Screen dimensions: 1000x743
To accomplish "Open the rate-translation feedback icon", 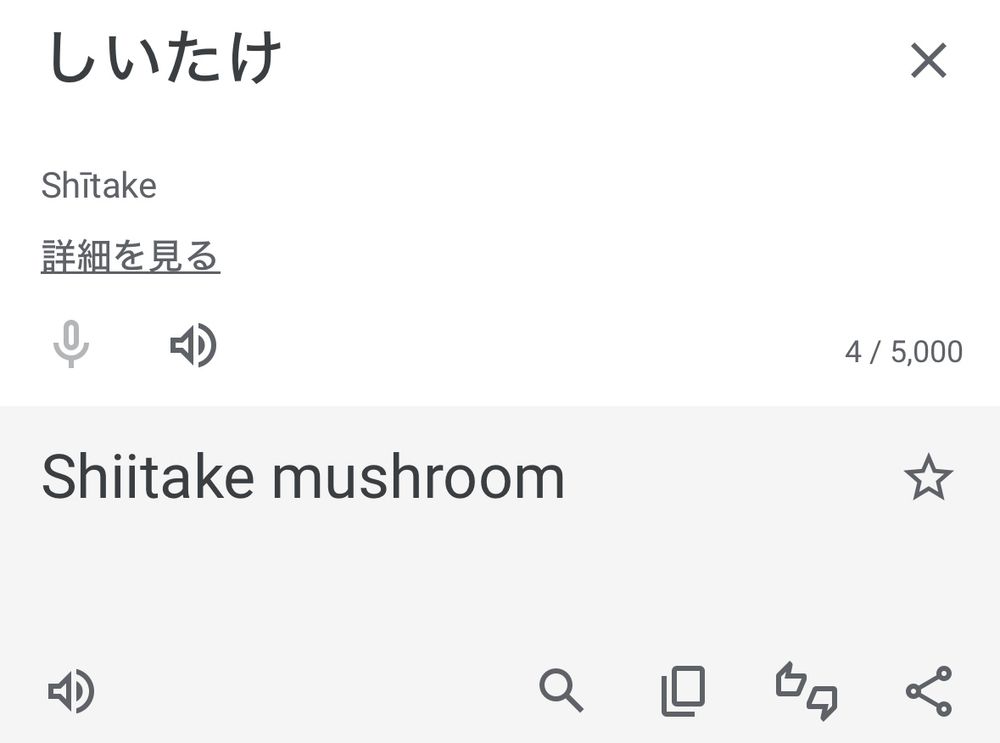I will click(806, 691).
